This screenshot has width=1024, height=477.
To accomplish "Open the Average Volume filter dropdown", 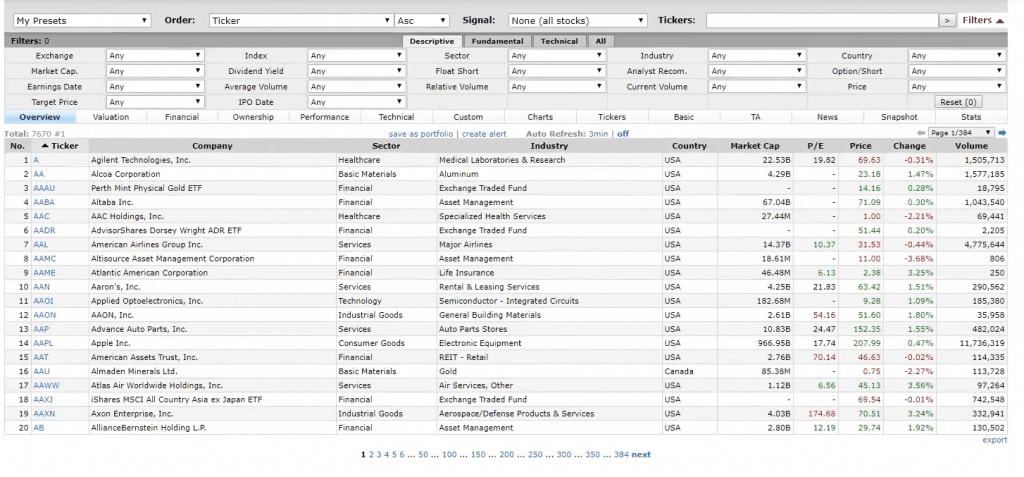I will (x=357, y=87).
